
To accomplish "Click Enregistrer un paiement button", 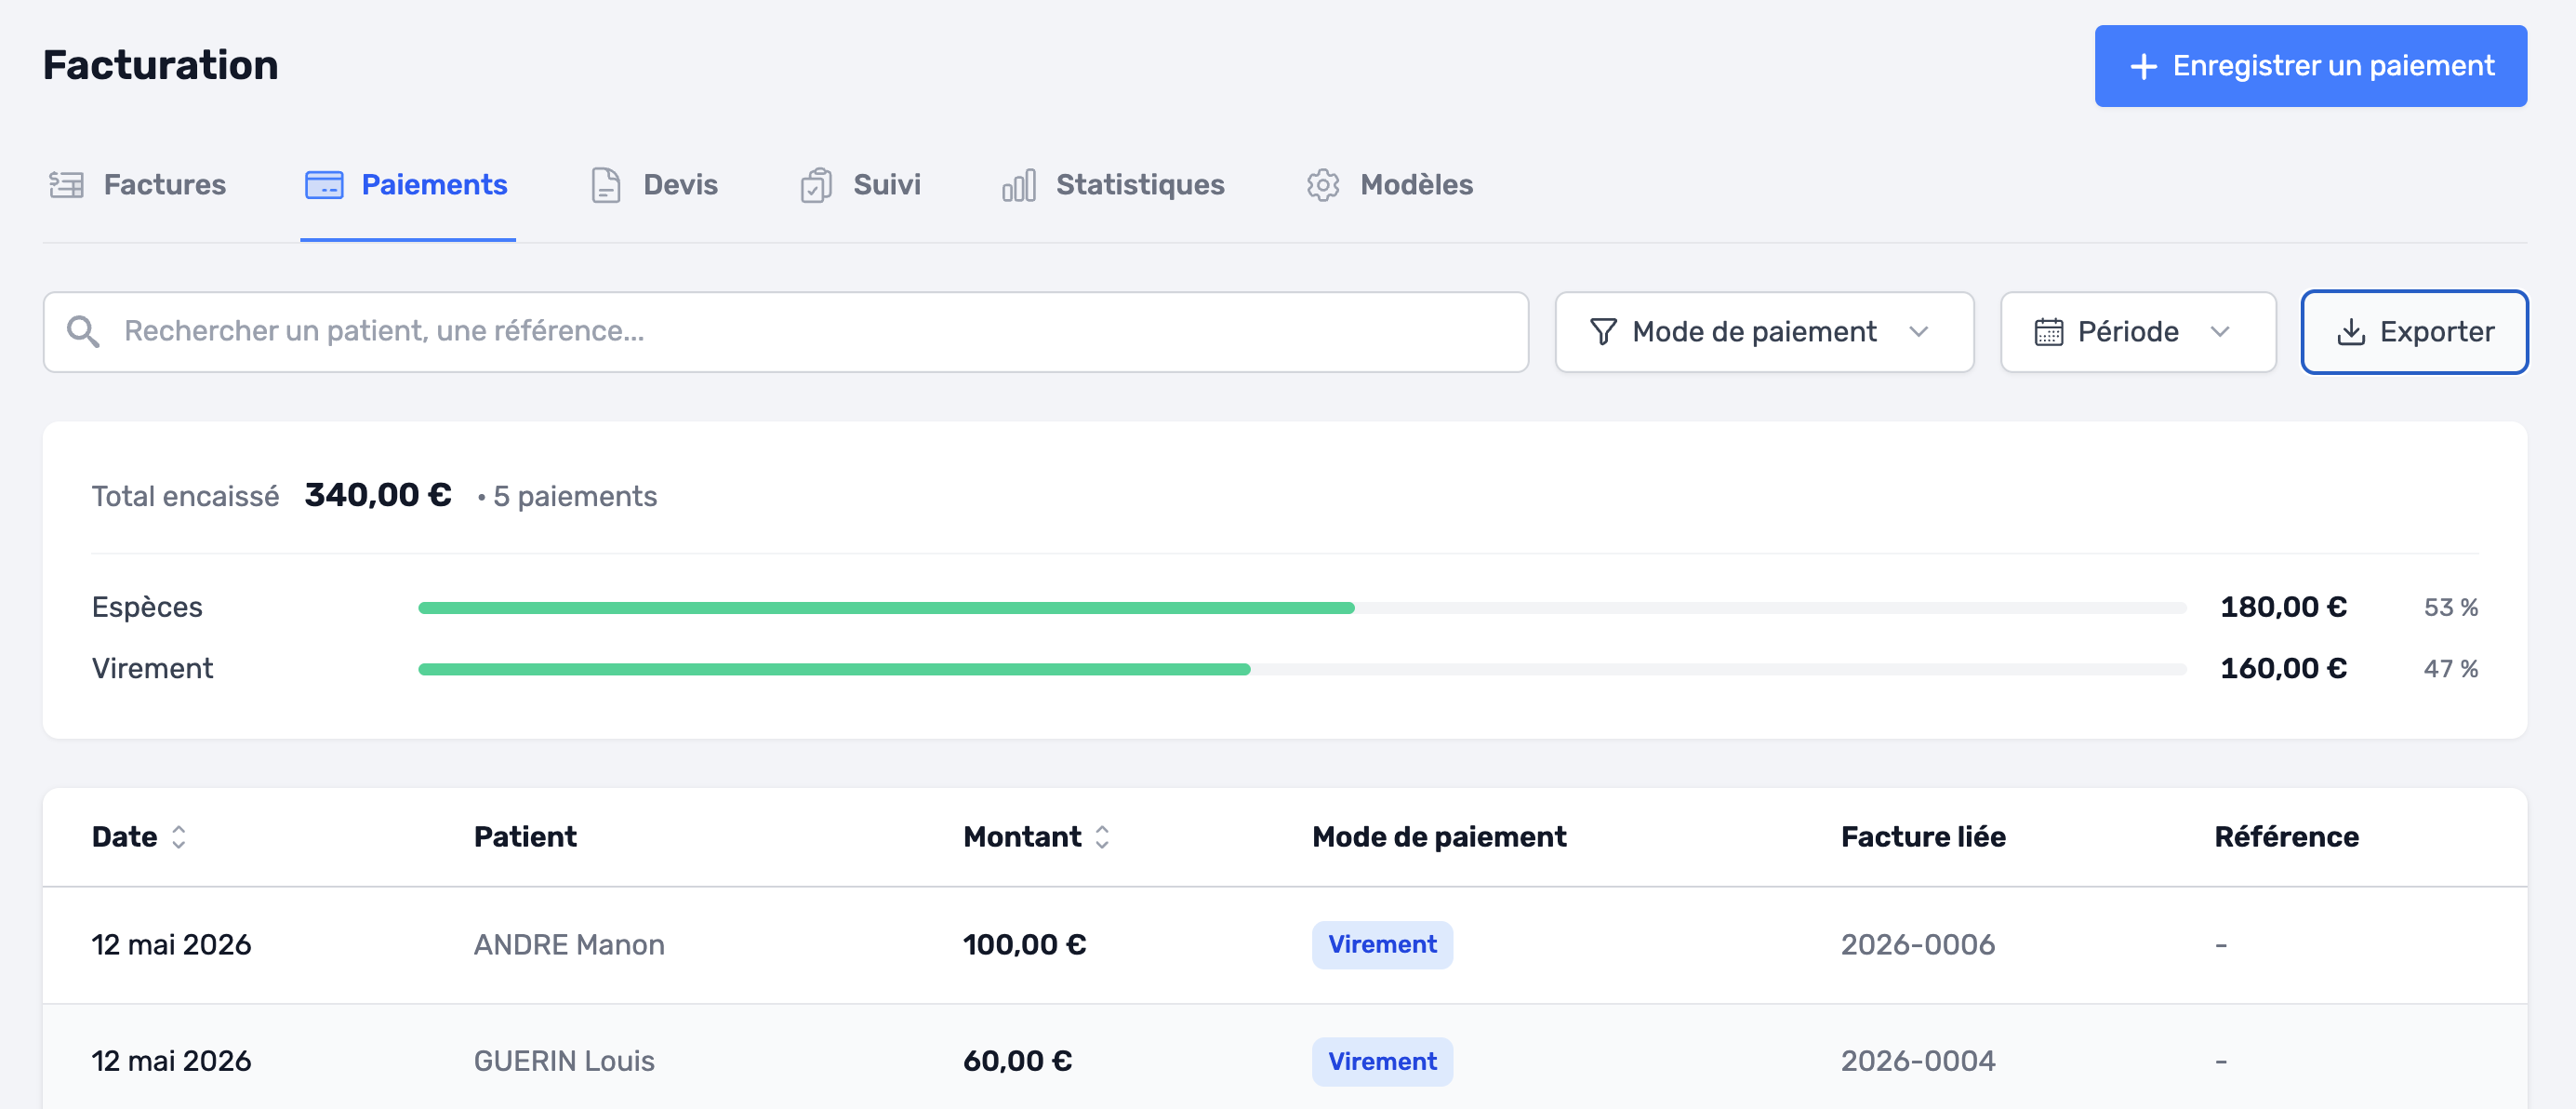I will (x=2311, y=66).
